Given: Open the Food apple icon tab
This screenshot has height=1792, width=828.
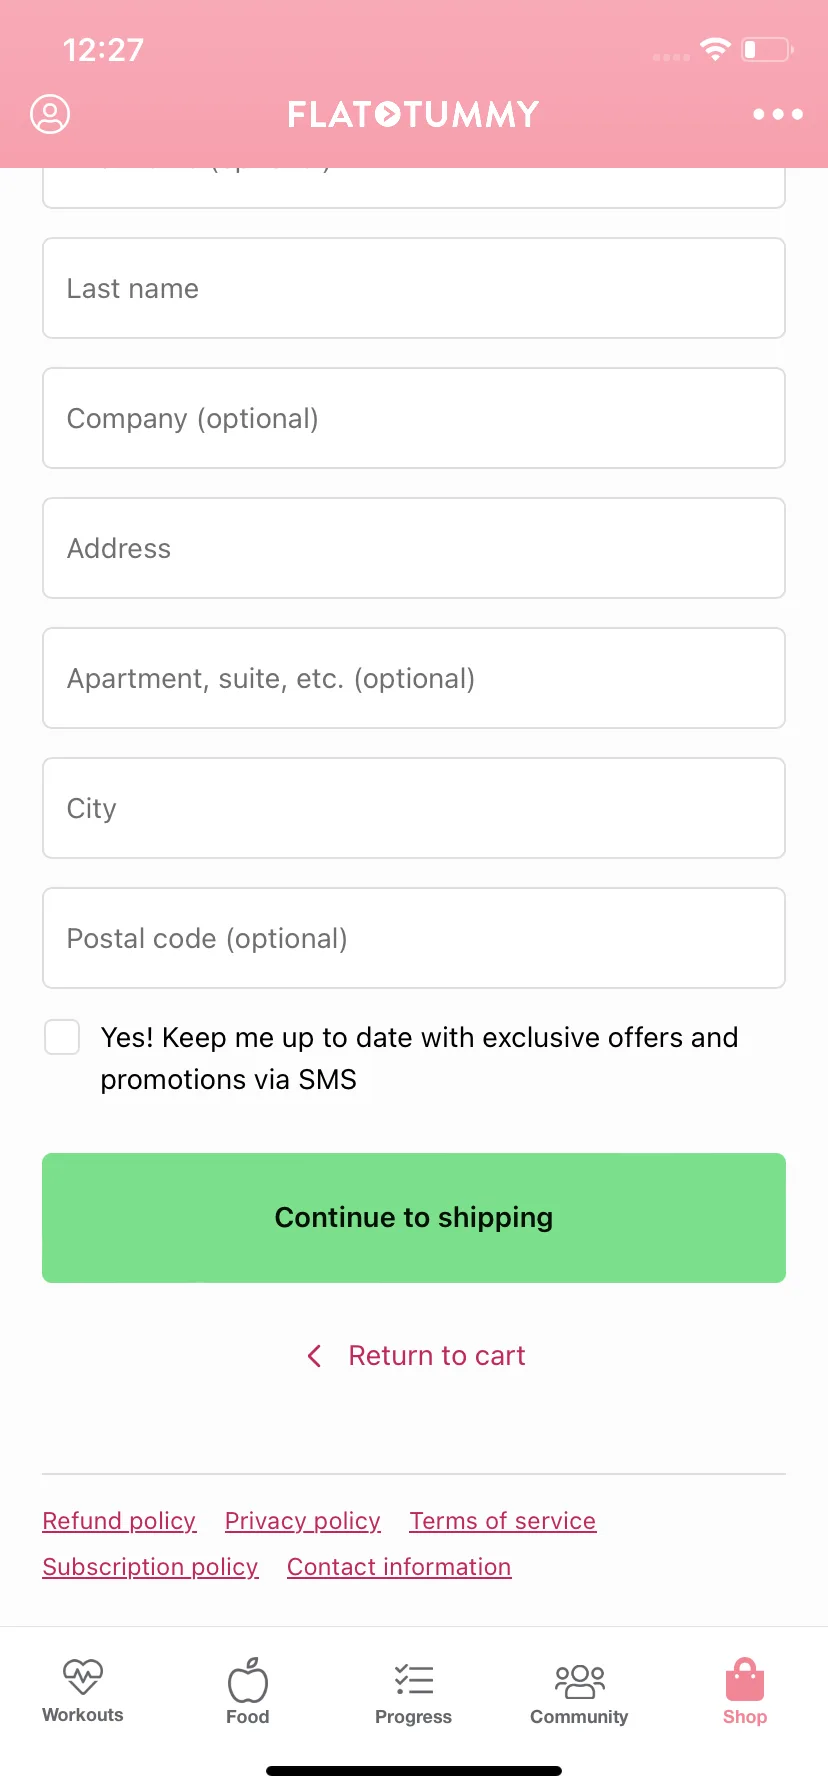Looking at the screenshot, I should point(248,1679).
